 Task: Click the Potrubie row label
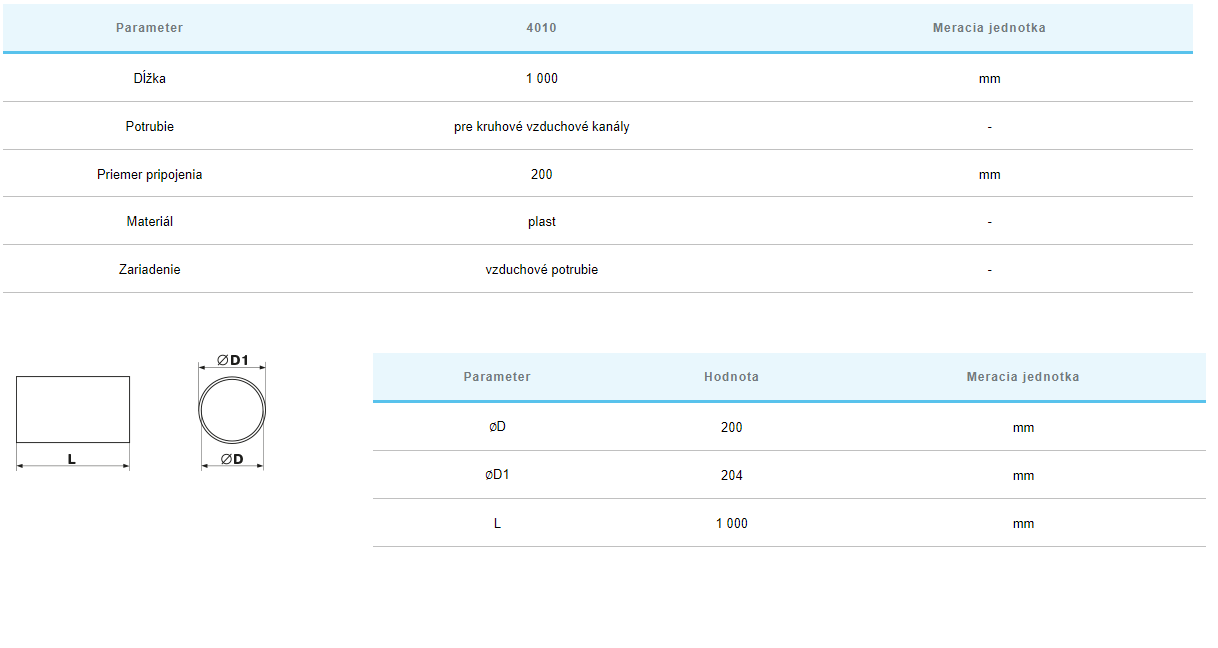pos(149,127)
